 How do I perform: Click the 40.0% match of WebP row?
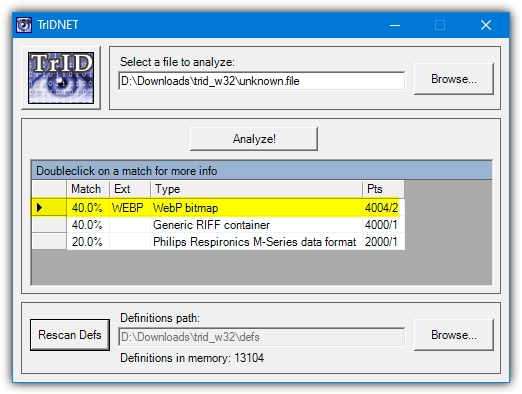(x=88, y=208)
